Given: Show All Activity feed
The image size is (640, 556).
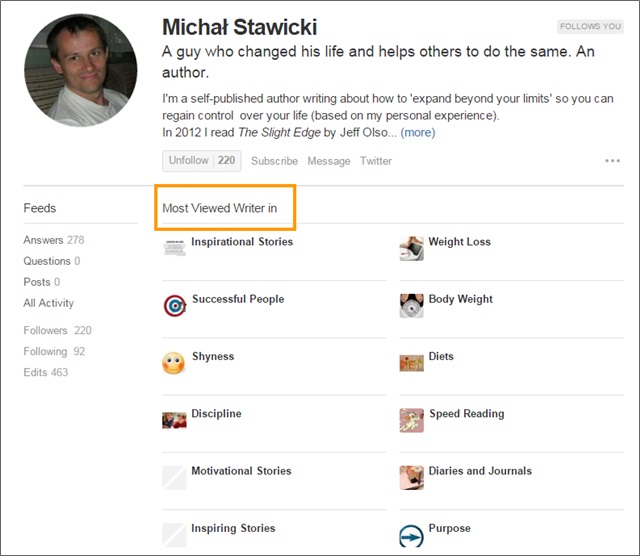Looking at the screenshot, I should coord(49,303).
